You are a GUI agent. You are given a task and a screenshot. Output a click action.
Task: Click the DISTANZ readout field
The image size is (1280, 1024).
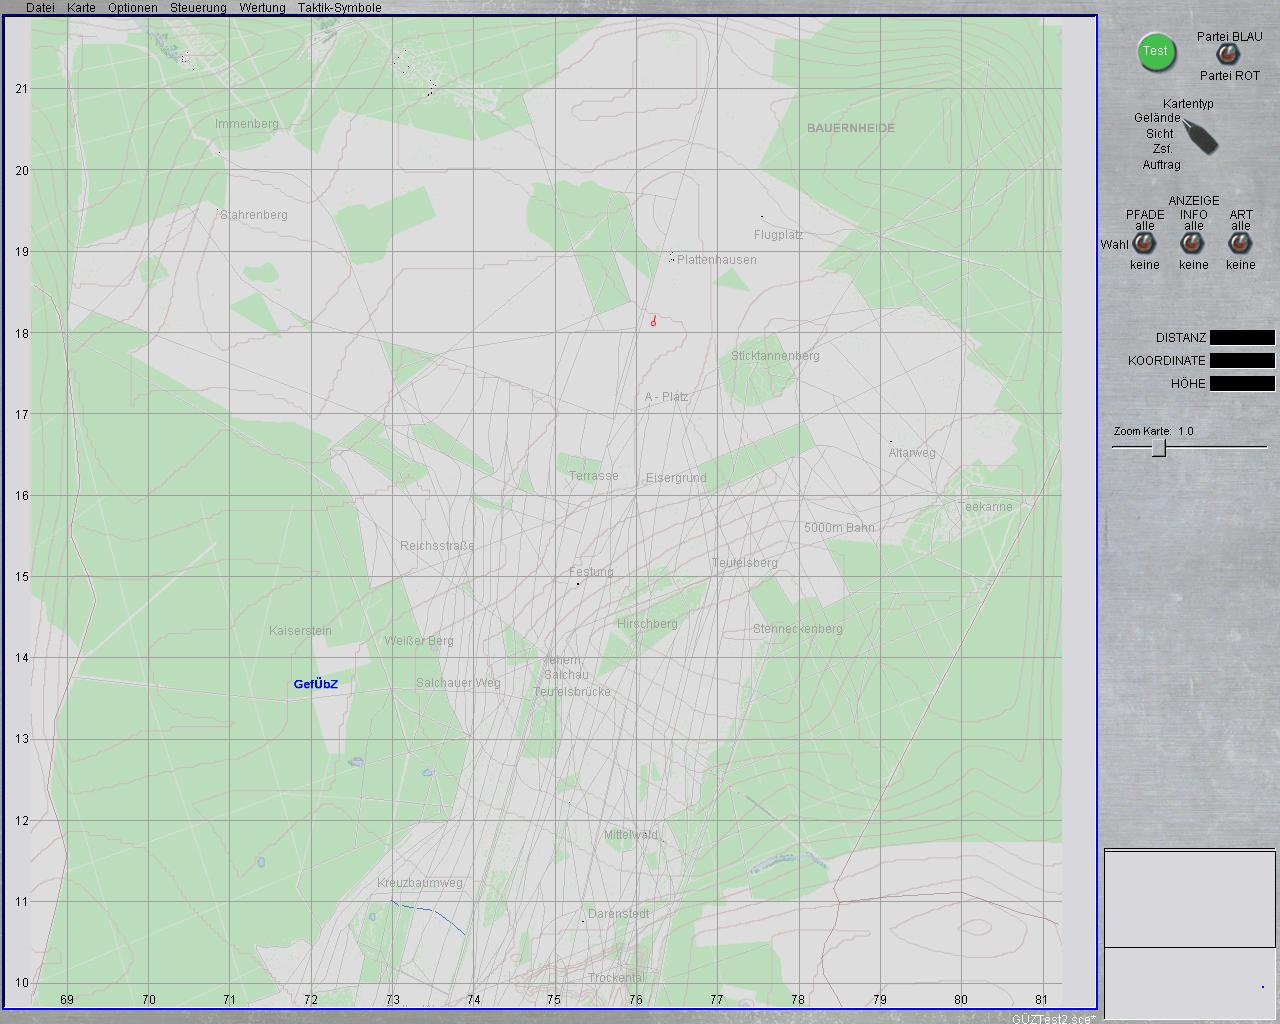click(x=1242, y=338)
